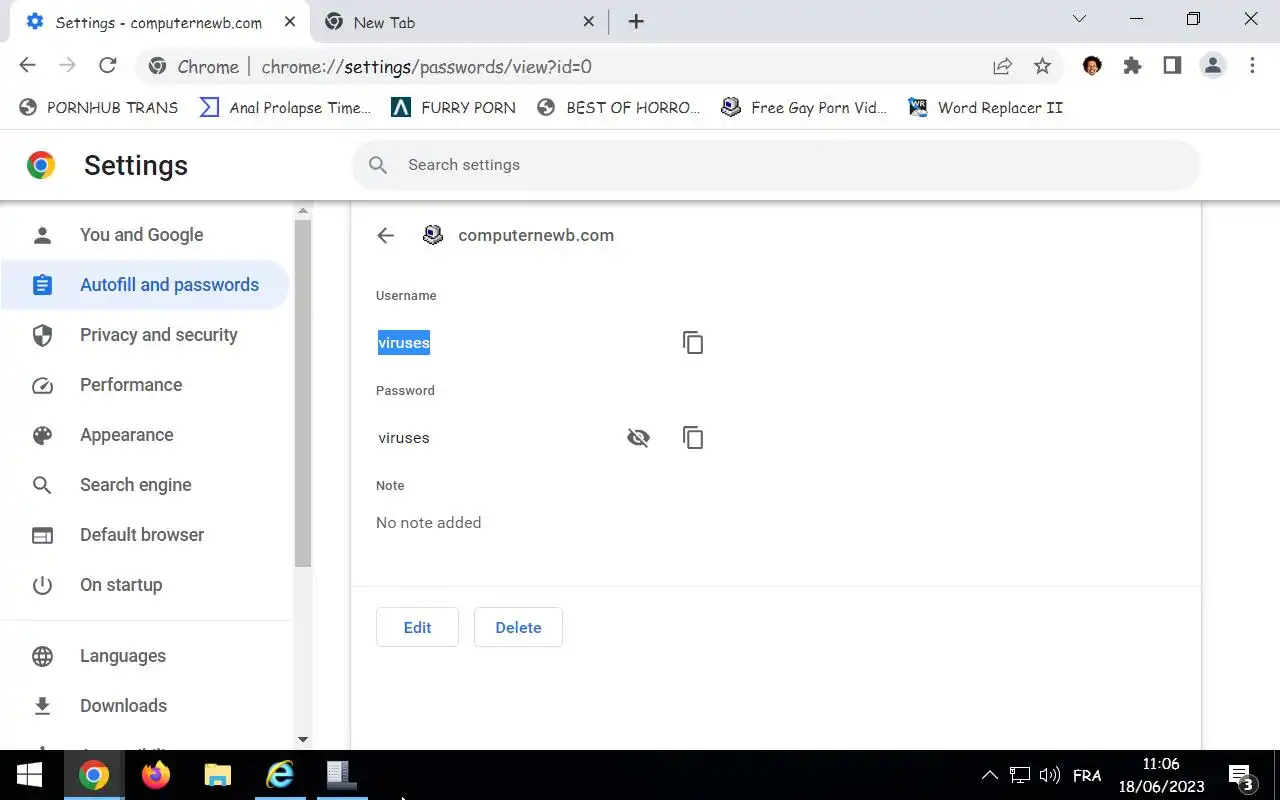Click the No note added text
Screen dimensions: 1280x800
(x=428, y=523)
